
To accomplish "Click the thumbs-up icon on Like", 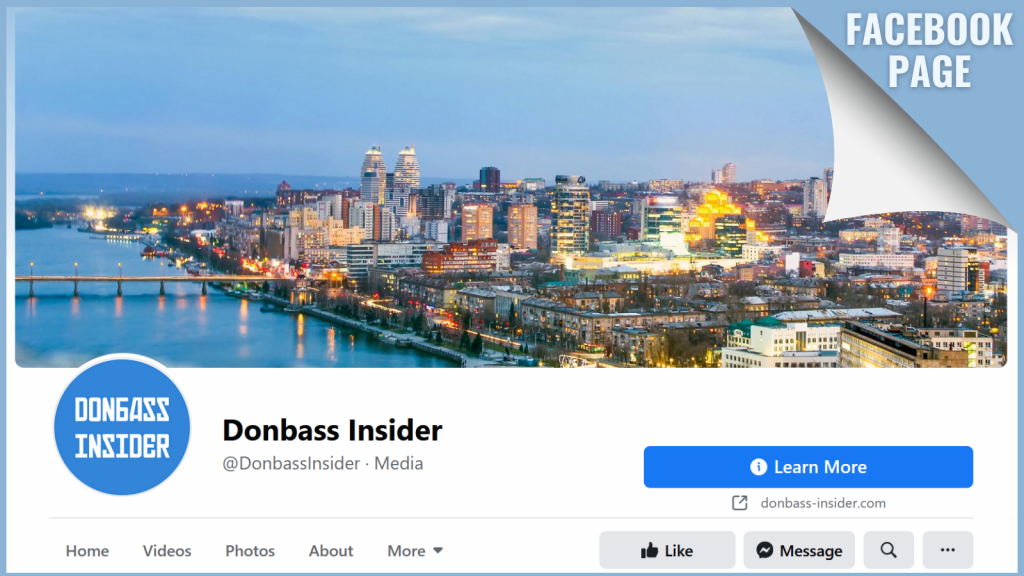I will pyautogui.click(x=649, y=551).
